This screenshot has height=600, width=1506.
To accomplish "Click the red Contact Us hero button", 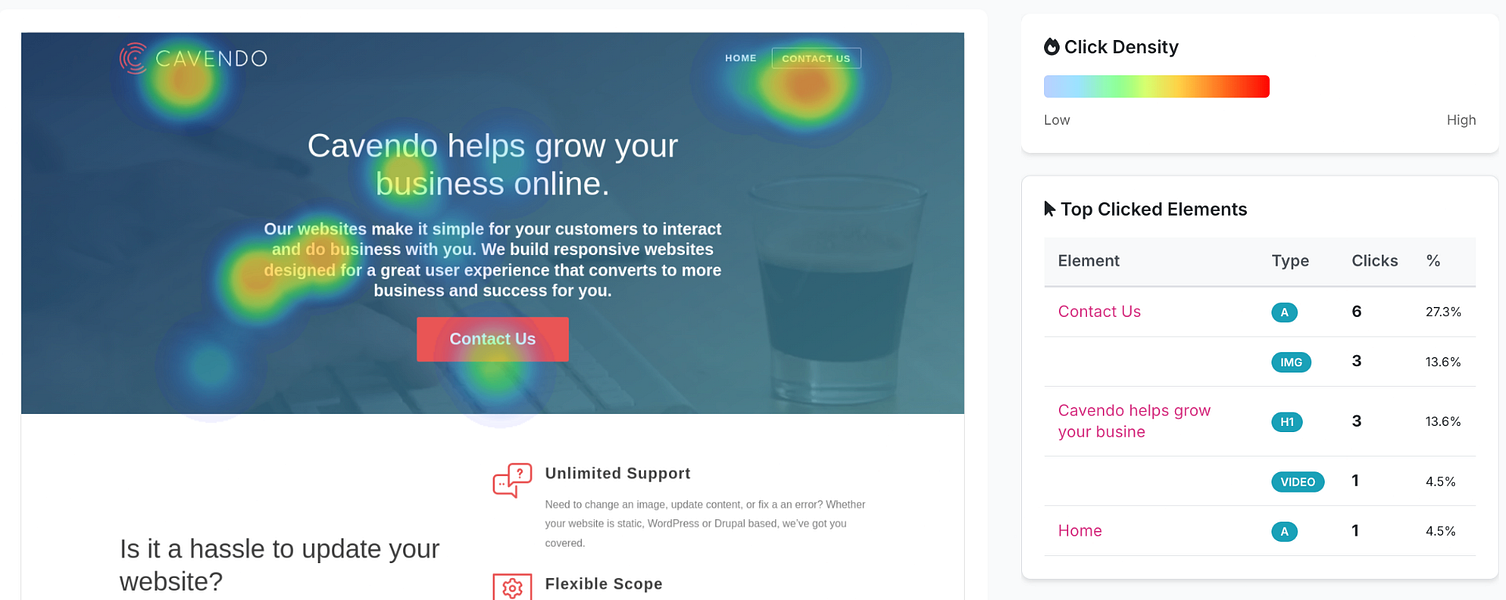I will click(493, 339).
